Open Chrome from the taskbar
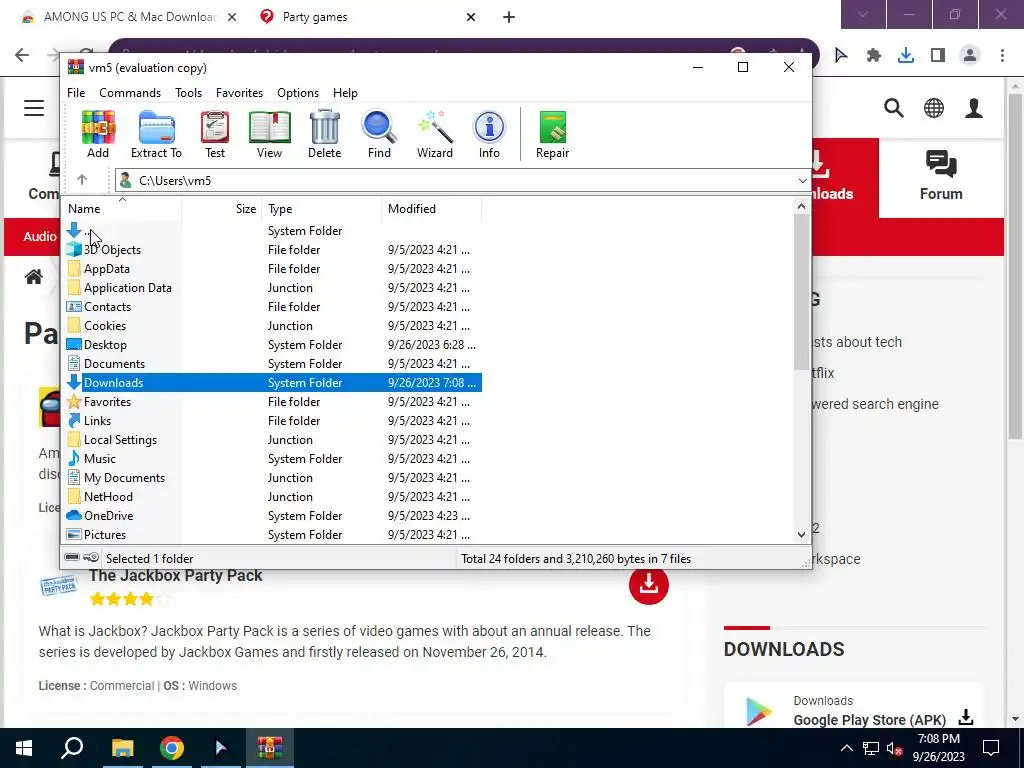Image resolution: width=1024 pixels, height=768 pixels. 172,748
